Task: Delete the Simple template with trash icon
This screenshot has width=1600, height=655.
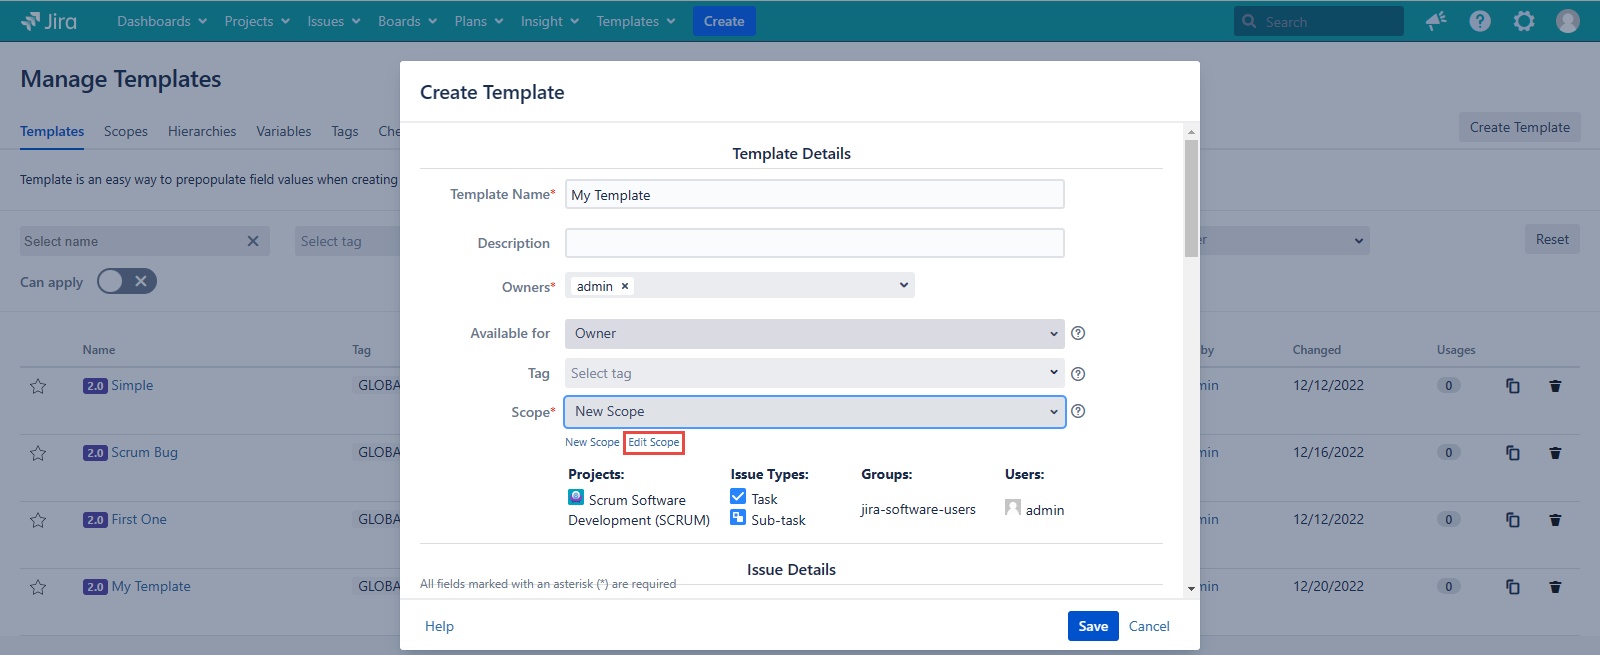Action: tap(1555, 386)
